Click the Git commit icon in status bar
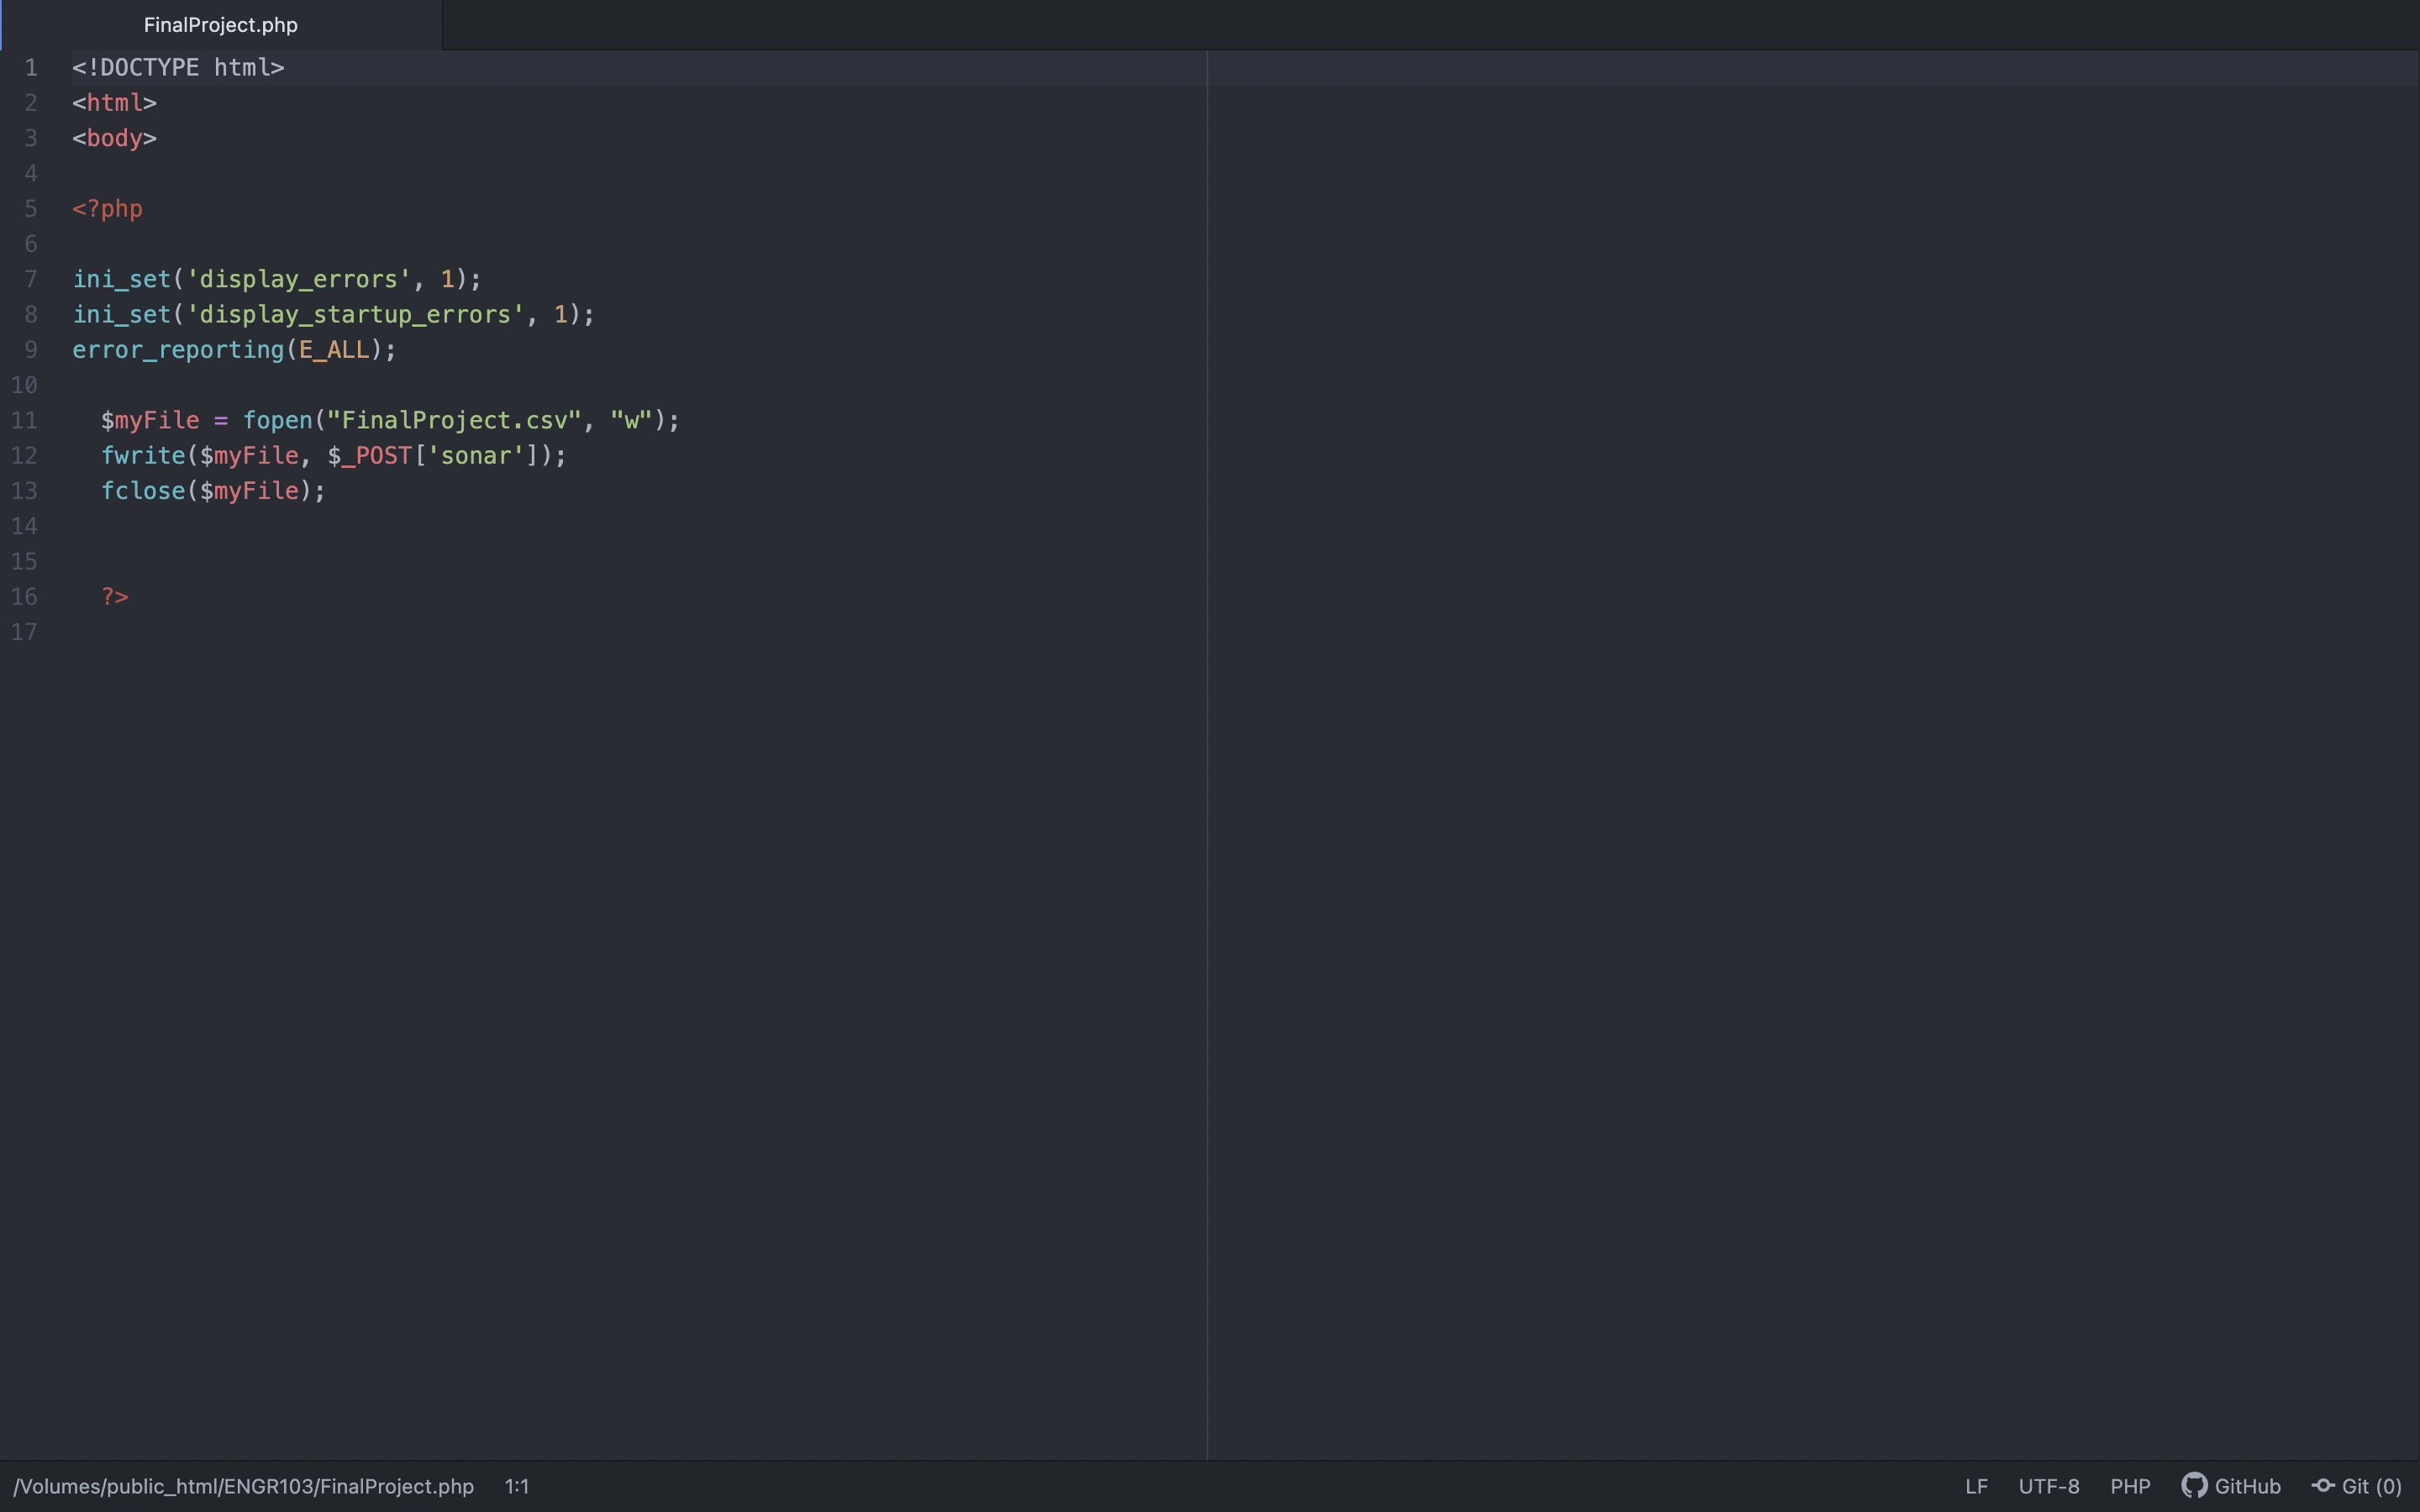Image resolution: width=2420 pixels, height=1512 pixels. [2323, 1485]
